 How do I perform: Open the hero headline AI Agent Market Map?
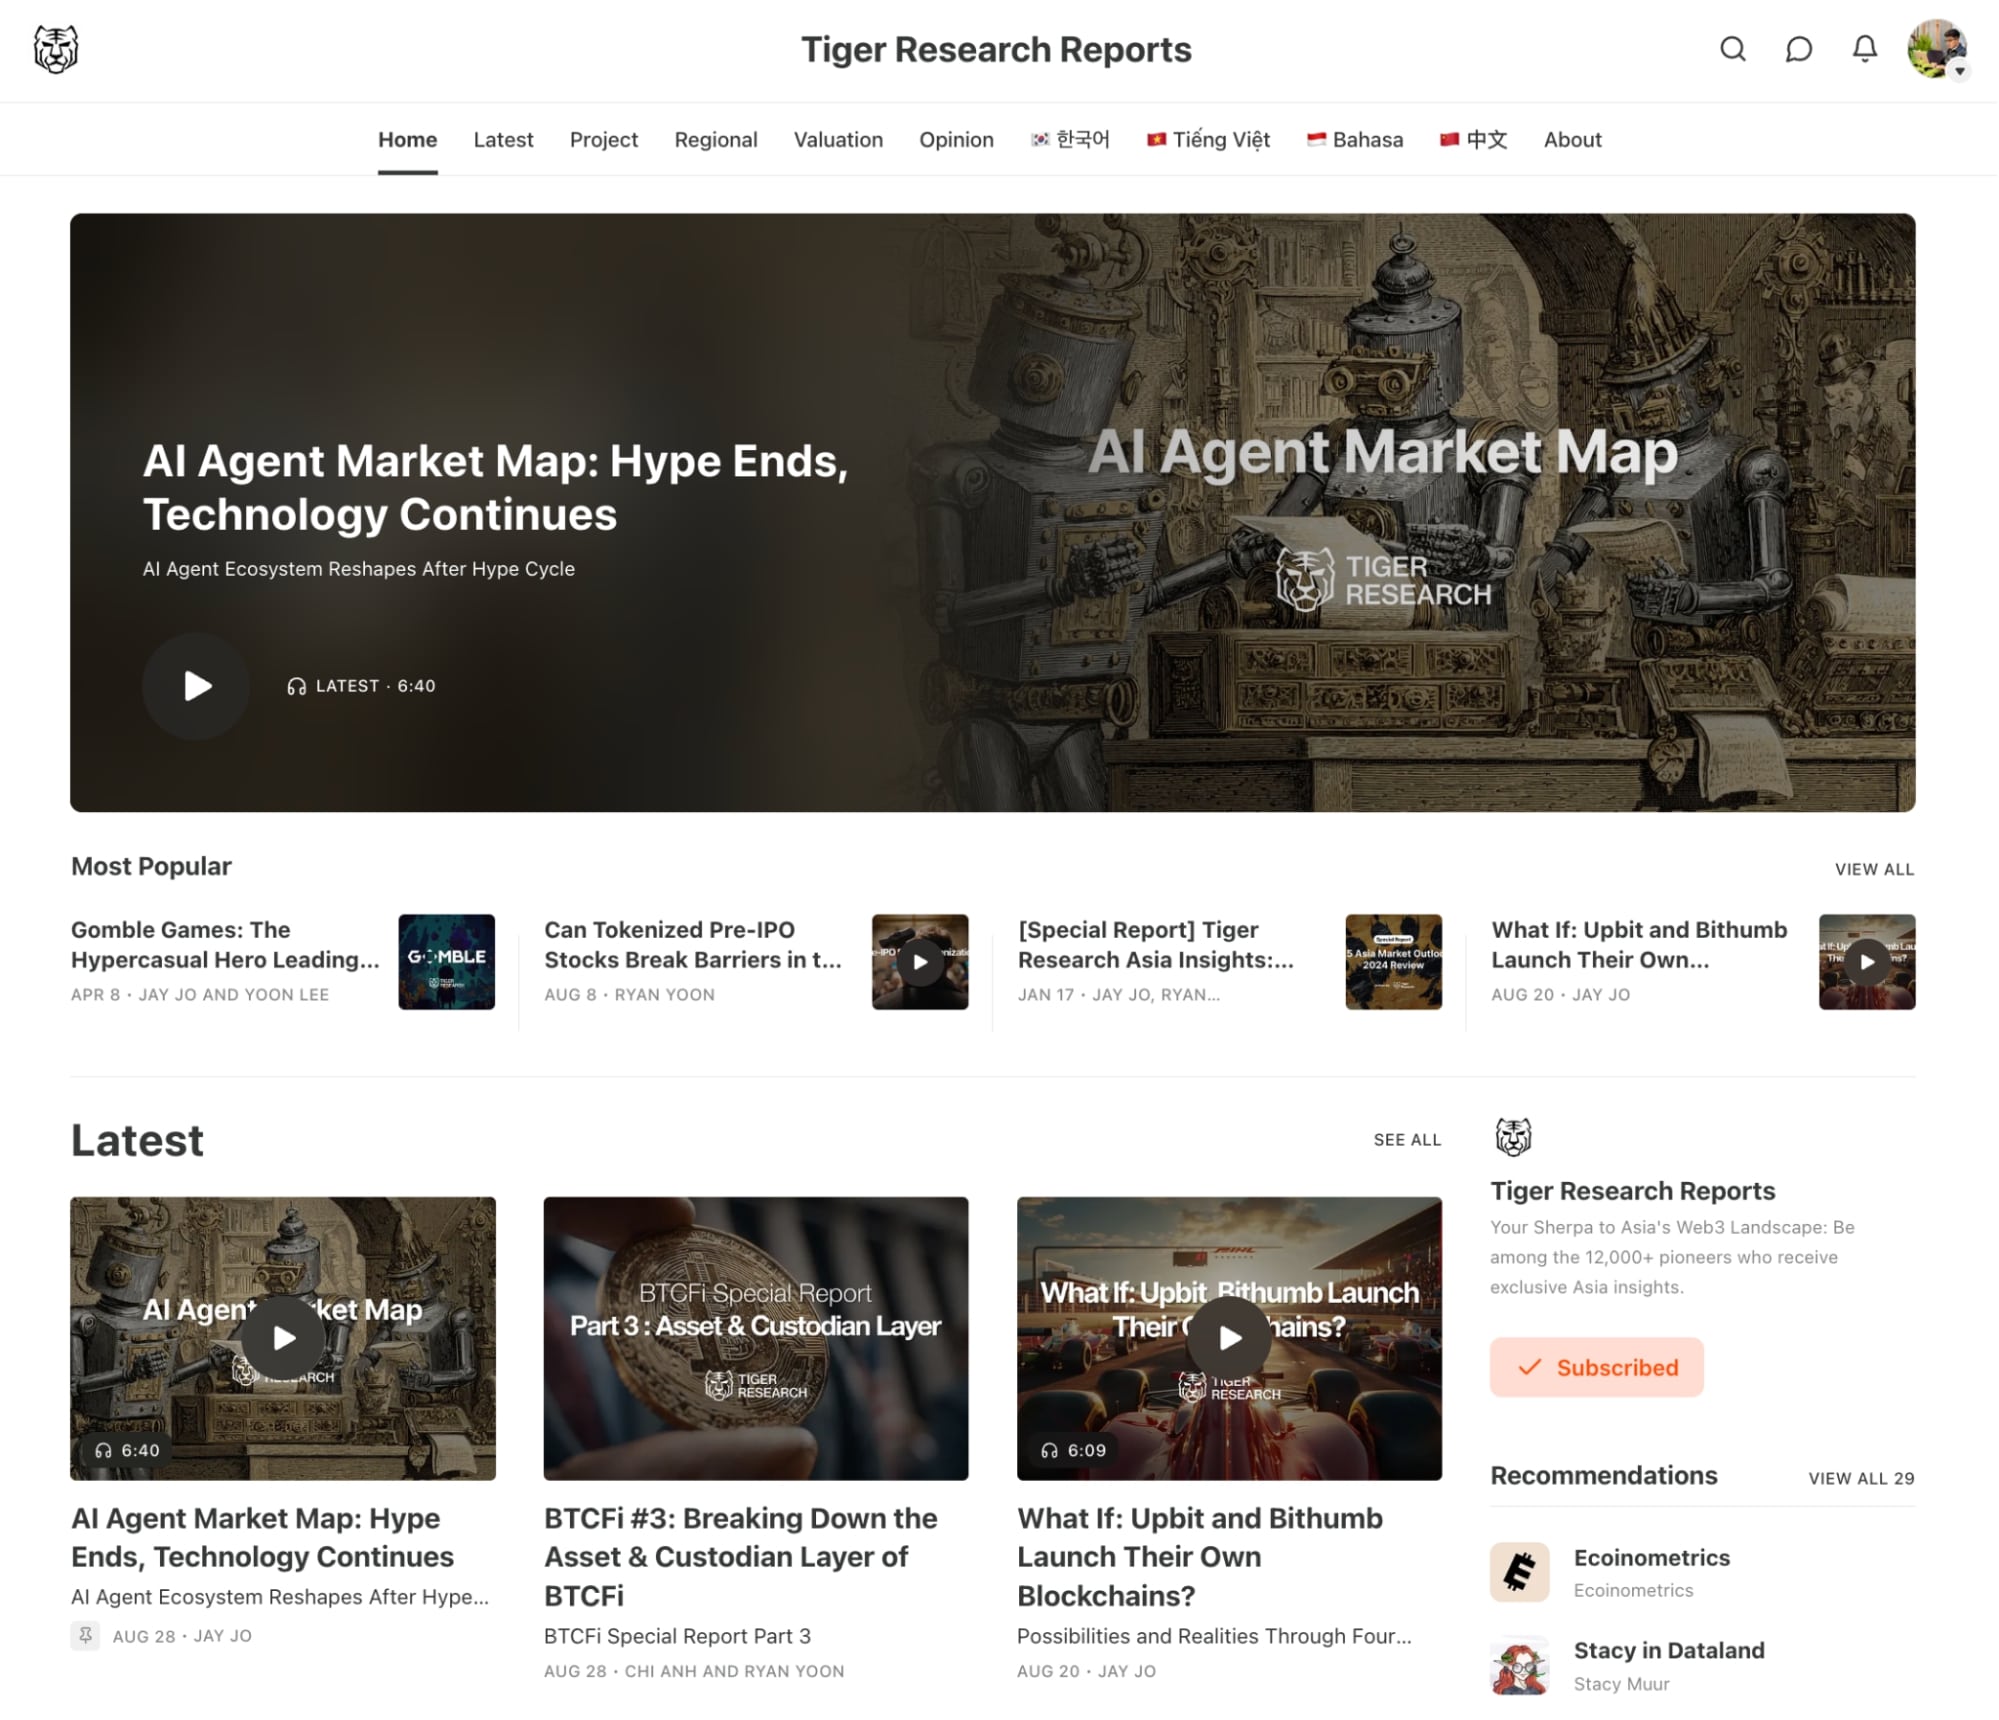(x=495, y=487)
